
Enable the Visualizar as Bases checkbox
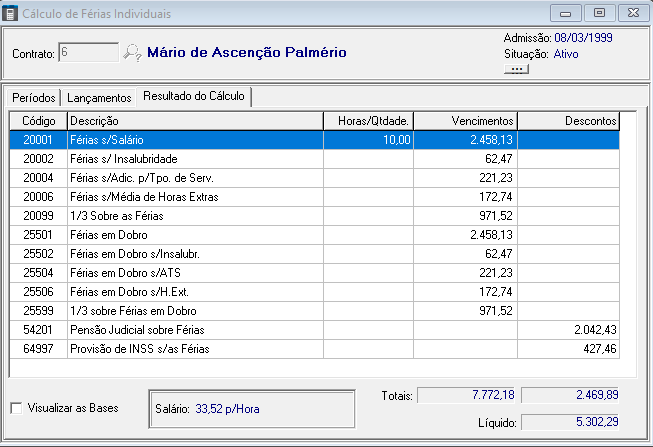point(15,407)
